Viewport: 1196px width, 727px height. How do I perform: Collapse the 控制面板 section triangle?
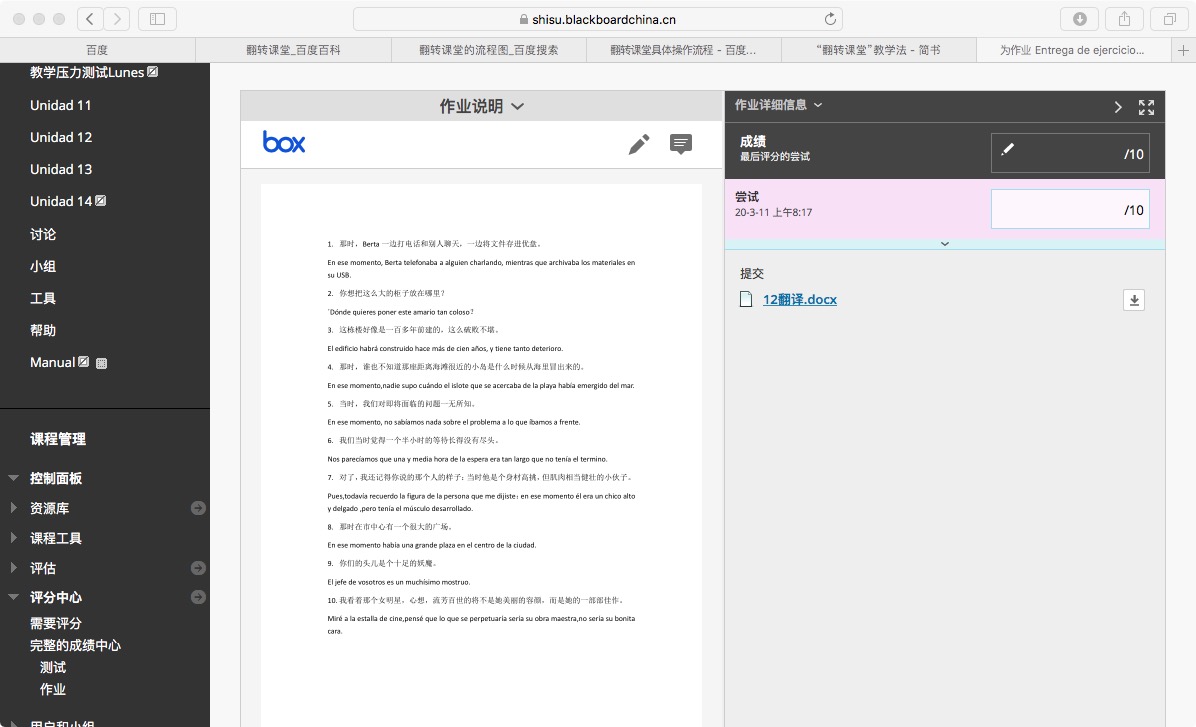[13, 478]
